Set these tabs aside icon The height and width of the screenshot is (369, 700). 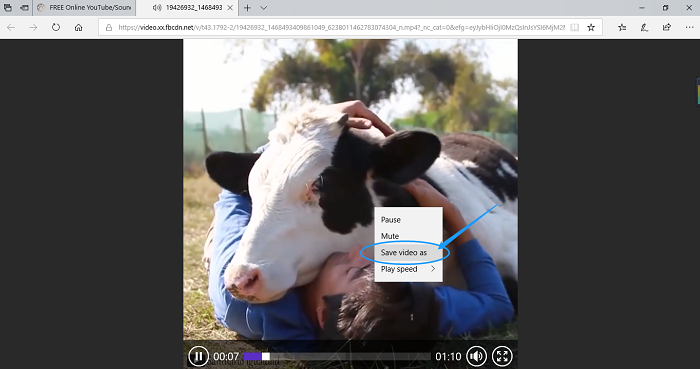25,8
